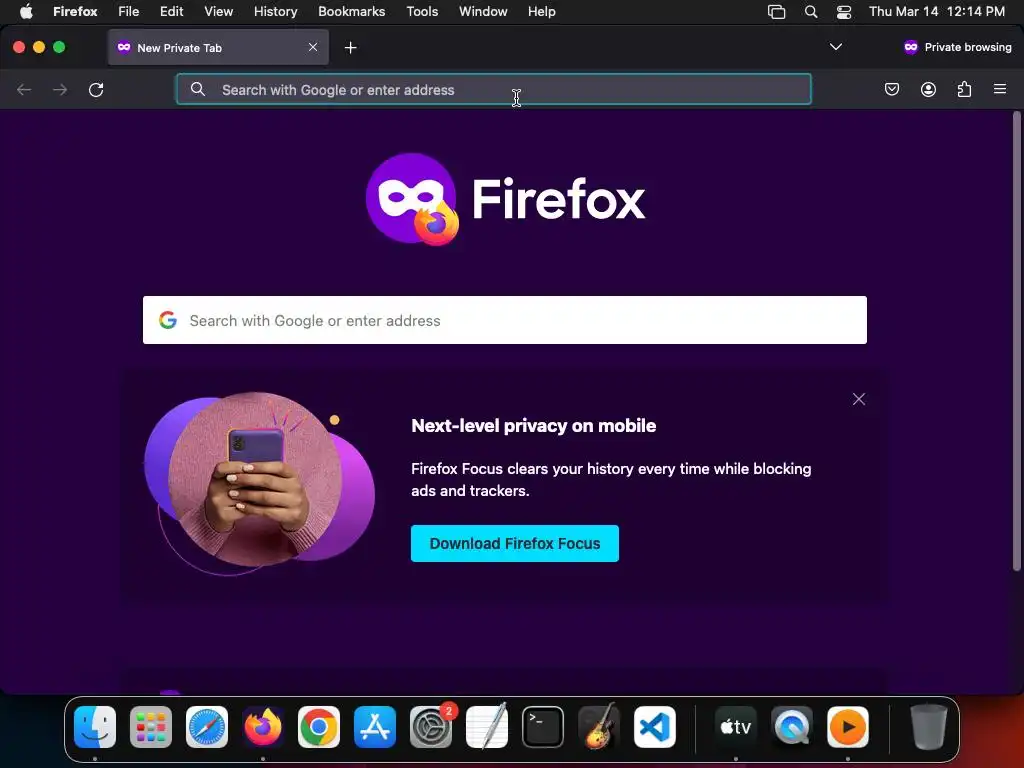
Task: Open the Firefox account icon
Action: [x=928, y=89]
